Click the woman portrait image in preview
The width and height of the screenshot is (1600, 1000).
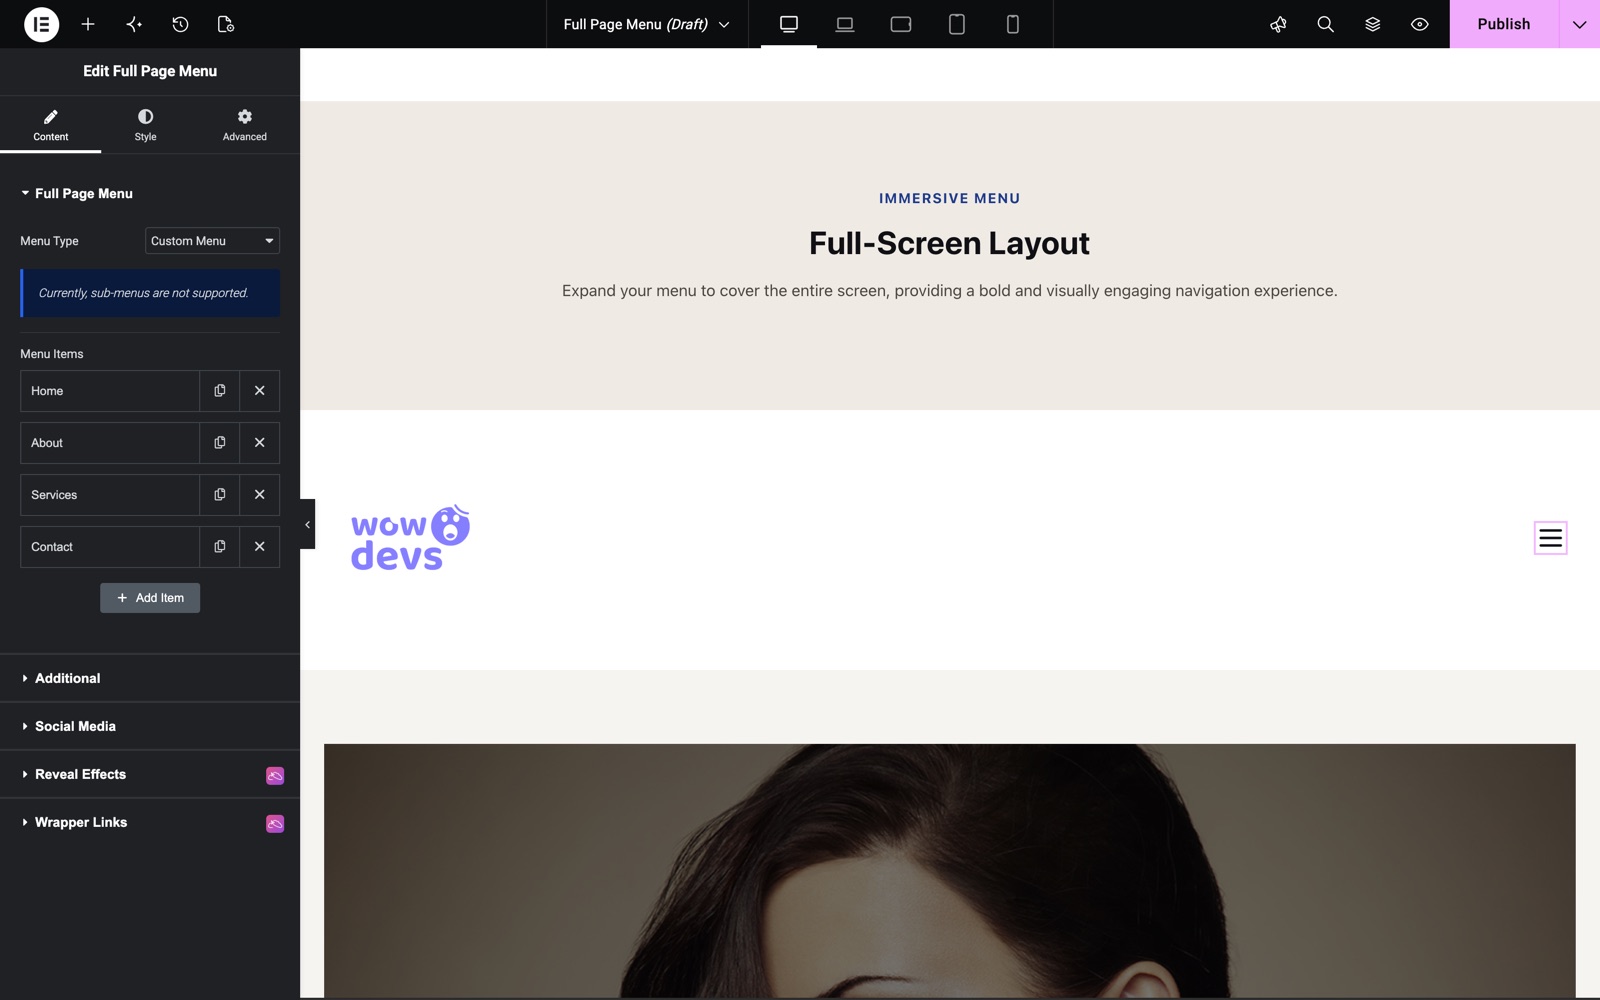coord(949,870)
